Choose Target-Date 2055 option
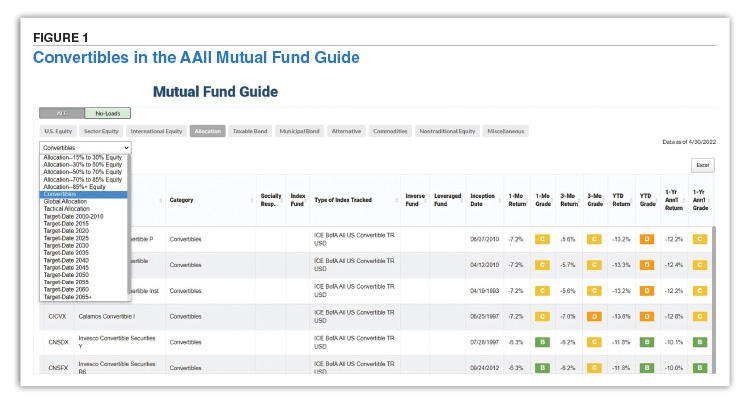Image resolution: width=750 pixels, height=406 pixels. pos(83,282)
